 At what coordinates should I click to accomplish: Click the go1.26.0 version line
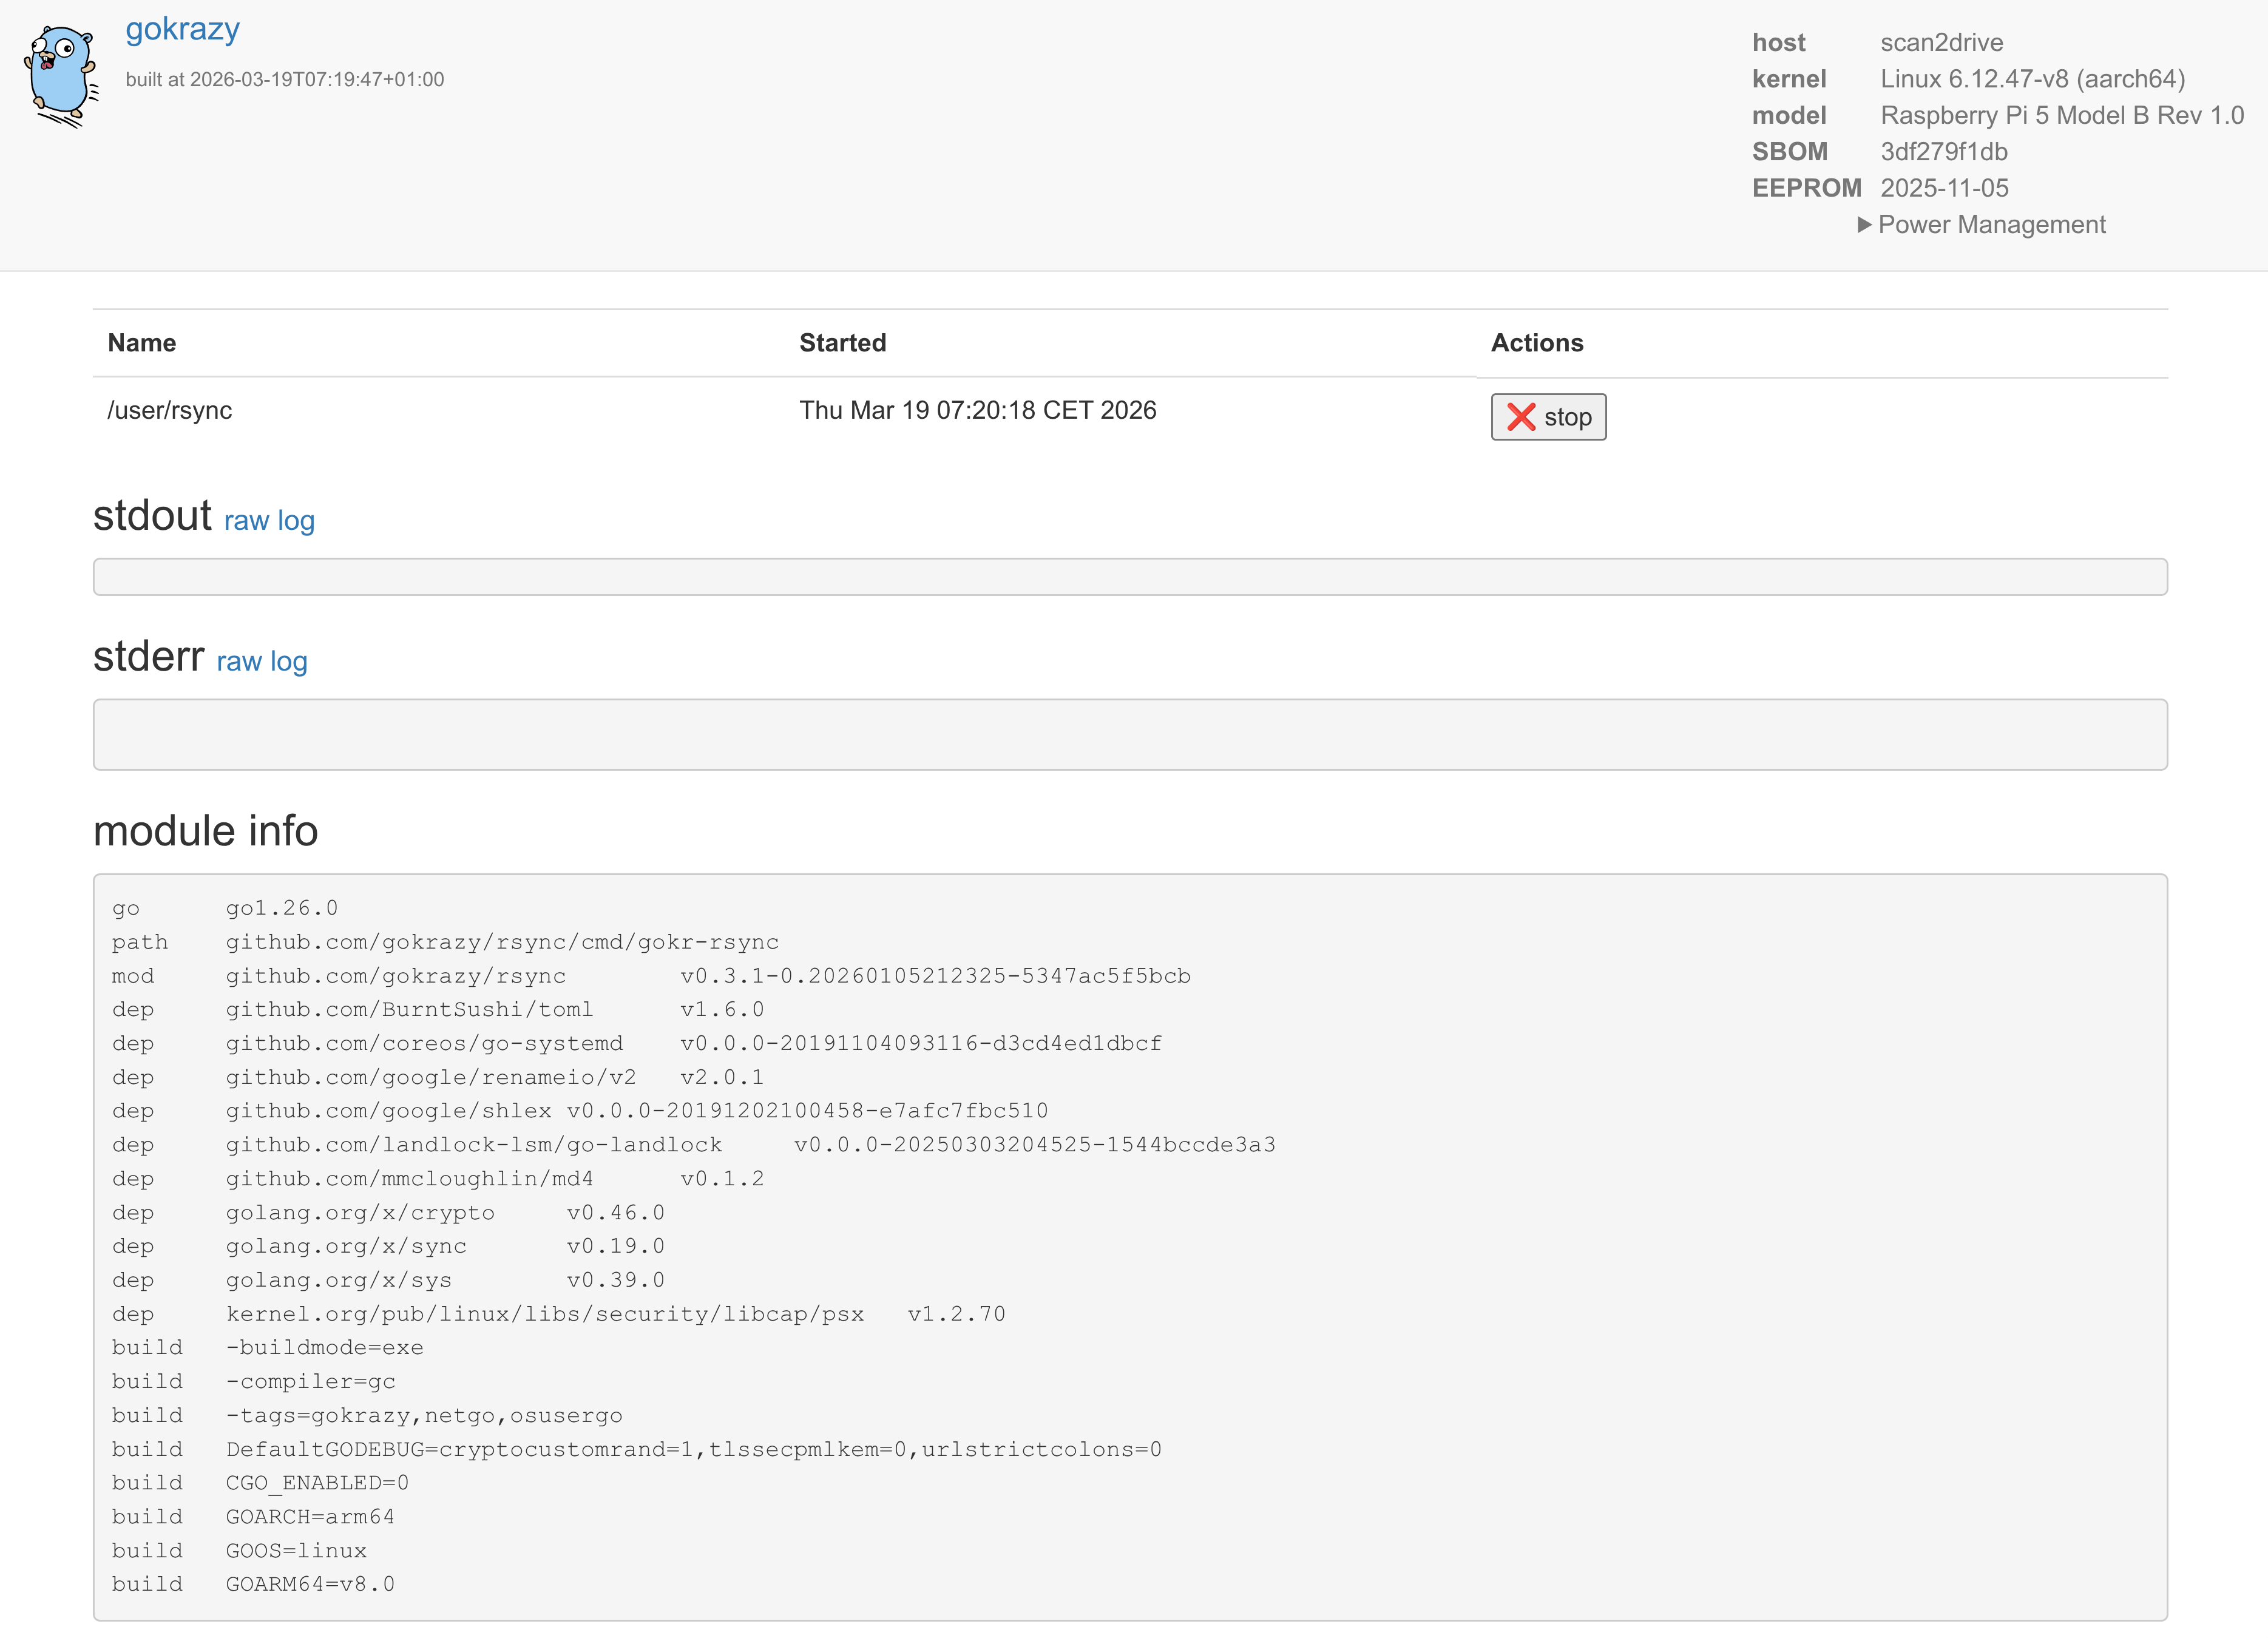[282, 908]
